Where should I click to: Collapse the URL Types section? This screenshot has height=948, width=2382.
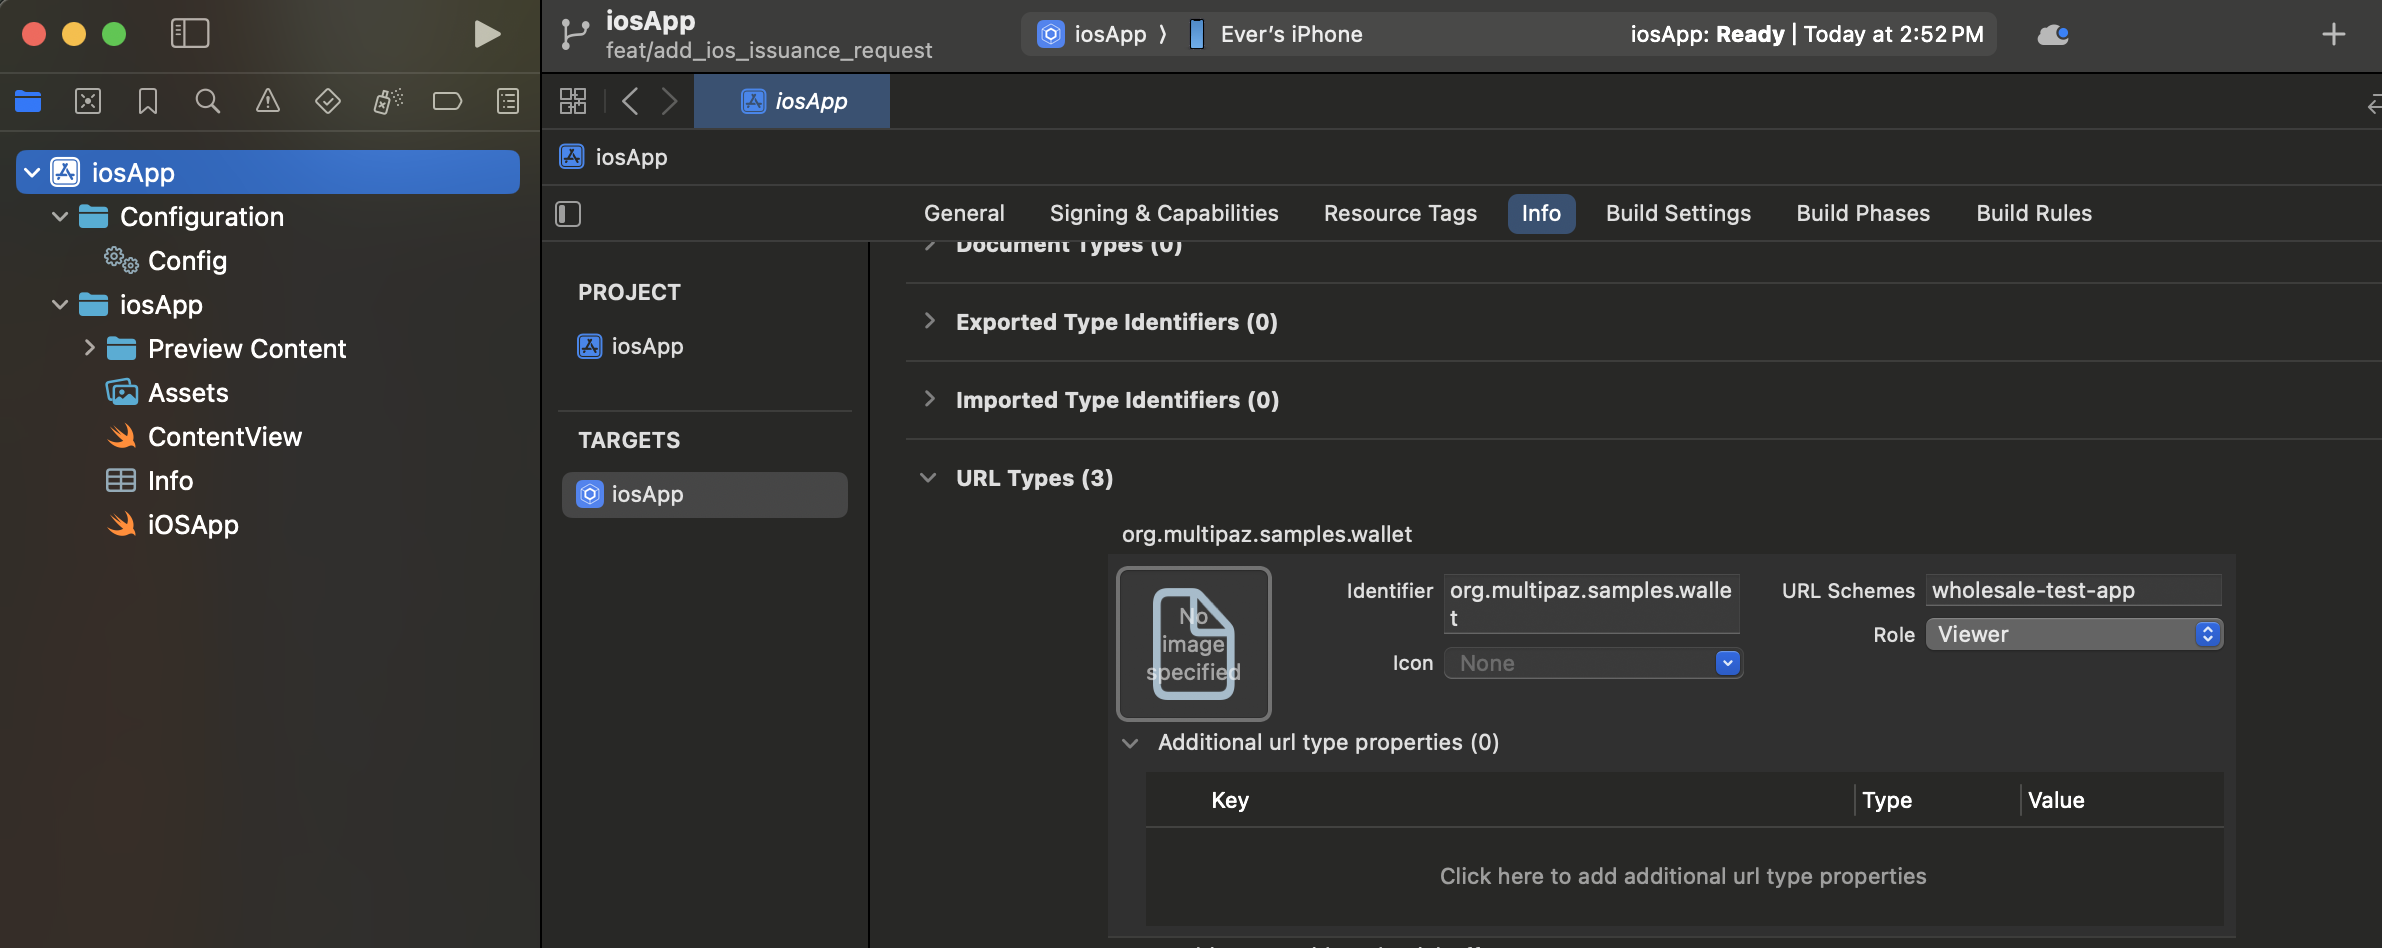[x=926, y=478]
